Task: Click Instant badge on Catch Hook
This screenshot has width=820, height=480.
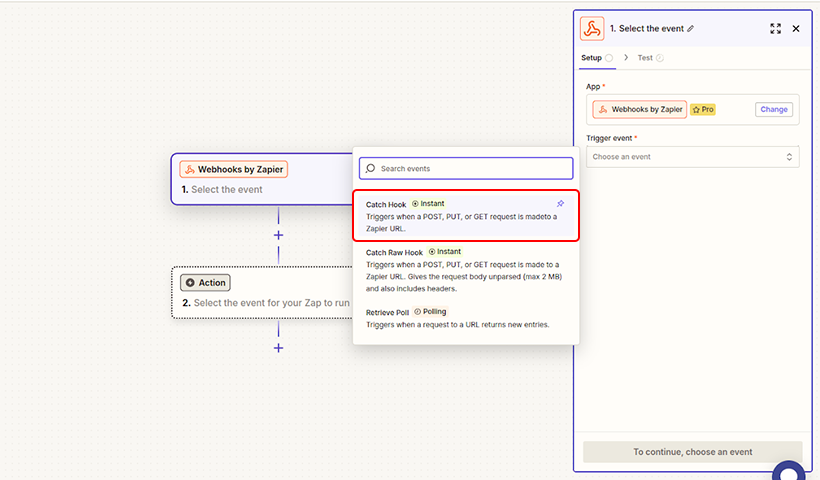Action: [x=428, y=203]
